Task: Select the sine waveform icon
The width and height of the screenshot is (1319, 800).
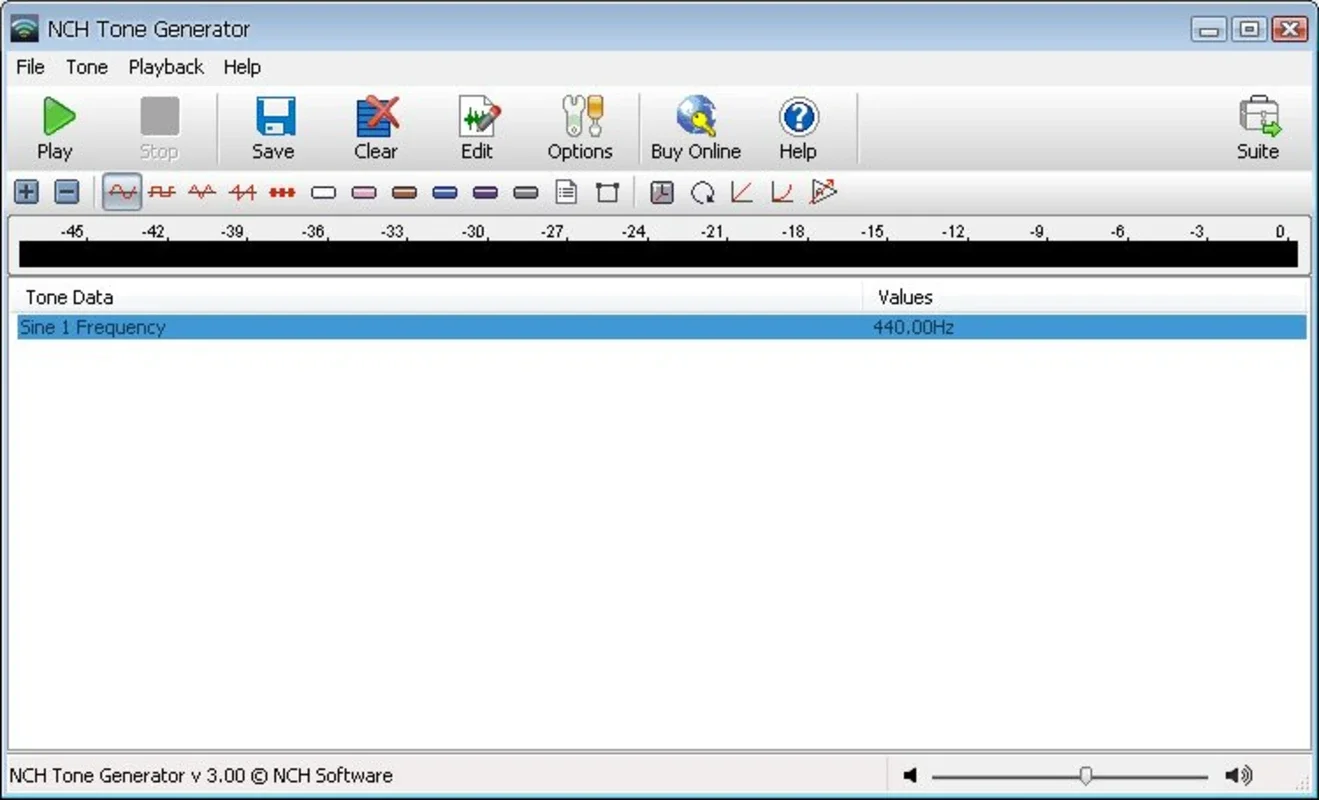Action: [122, 192]
